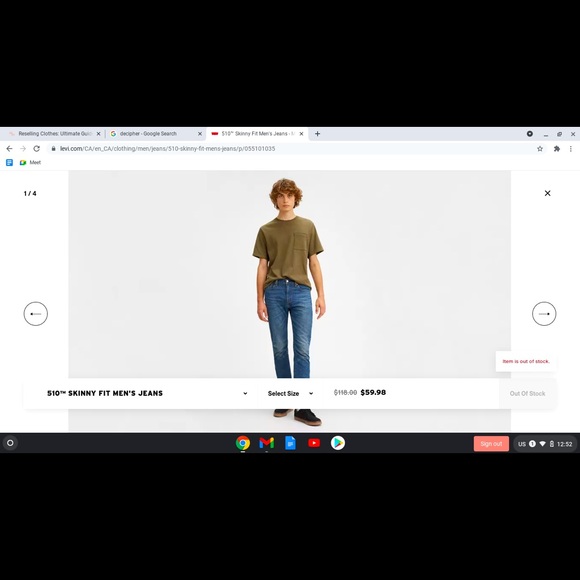Open the status tray at the 12:52 clock
The width and height of the screenshot is (580, 580).
(x=564, y=444)
